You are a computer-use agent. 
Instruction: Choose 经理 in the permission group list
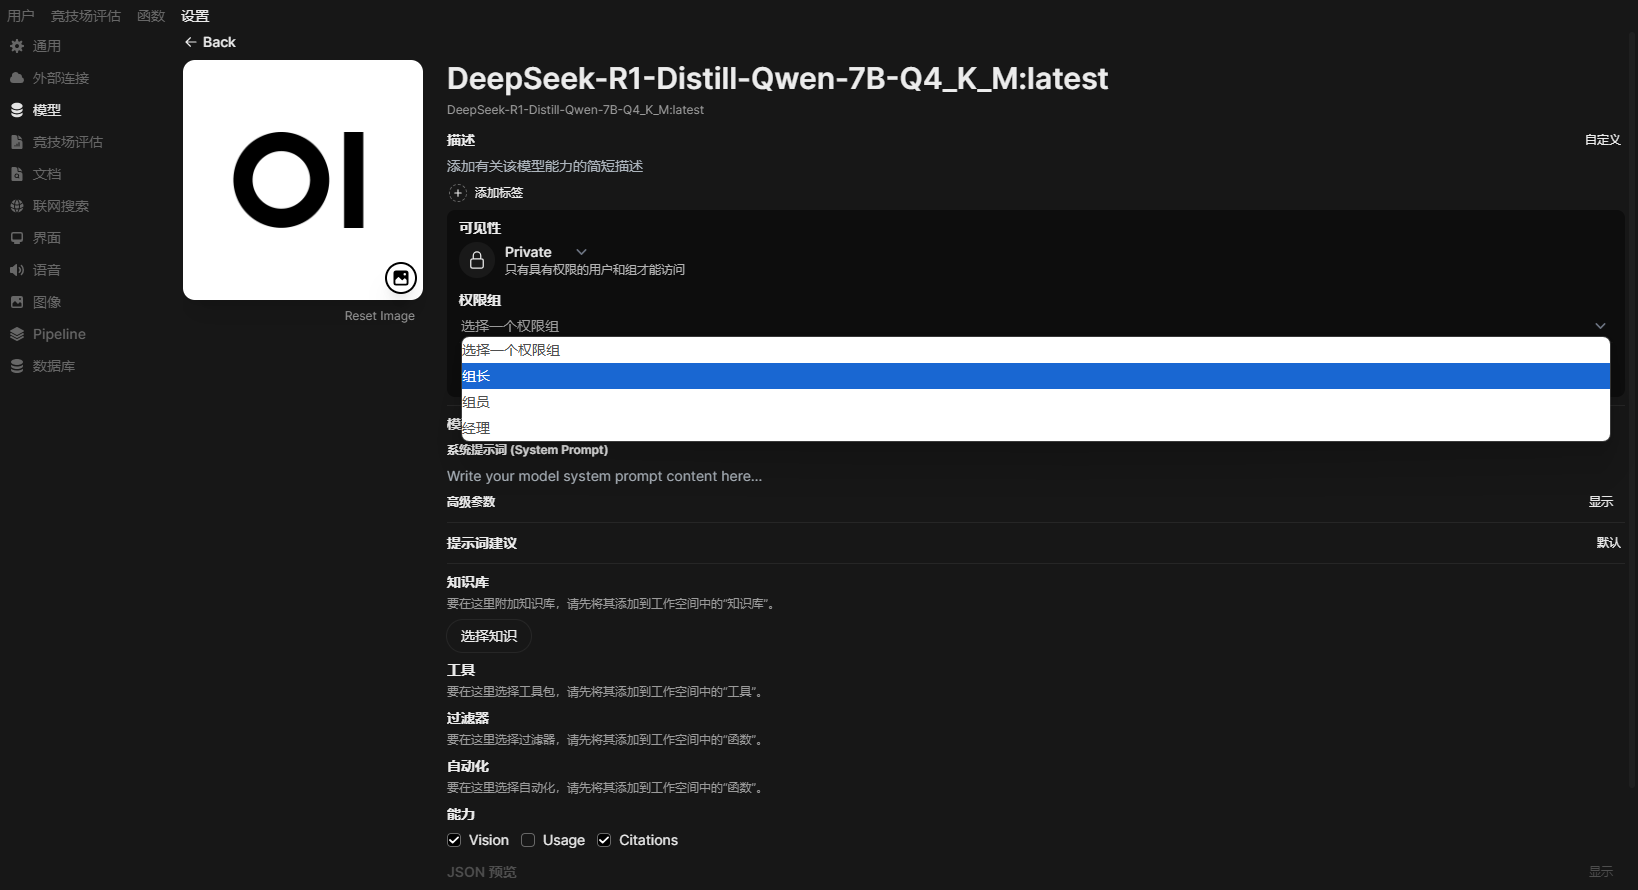point(1036,428)
